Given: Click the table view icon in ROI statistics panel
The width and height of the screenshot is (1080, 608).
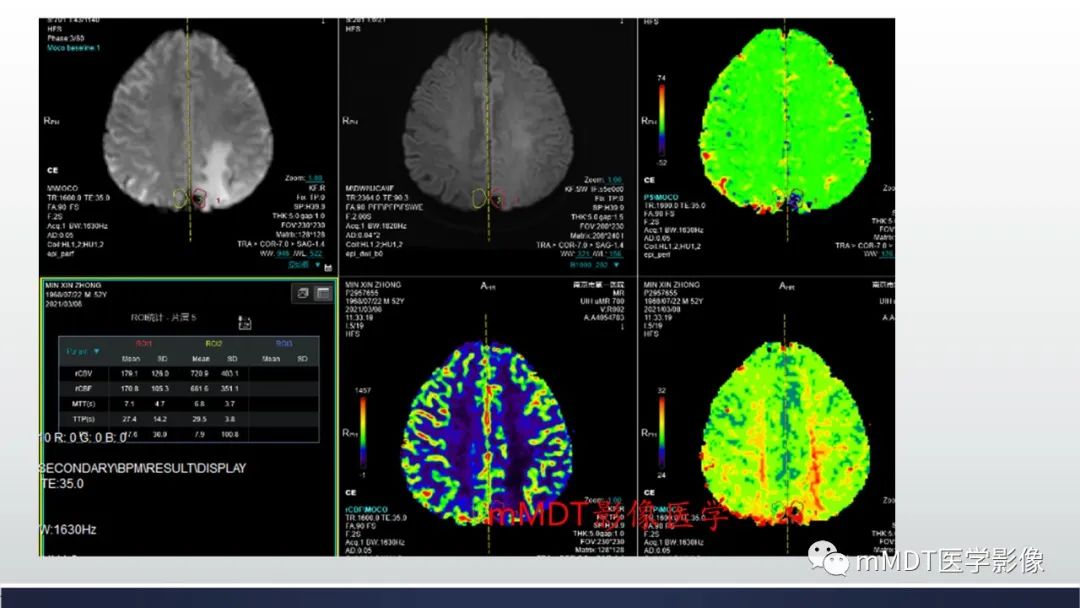Looking at the screenshot, I should tap(322, 293).
